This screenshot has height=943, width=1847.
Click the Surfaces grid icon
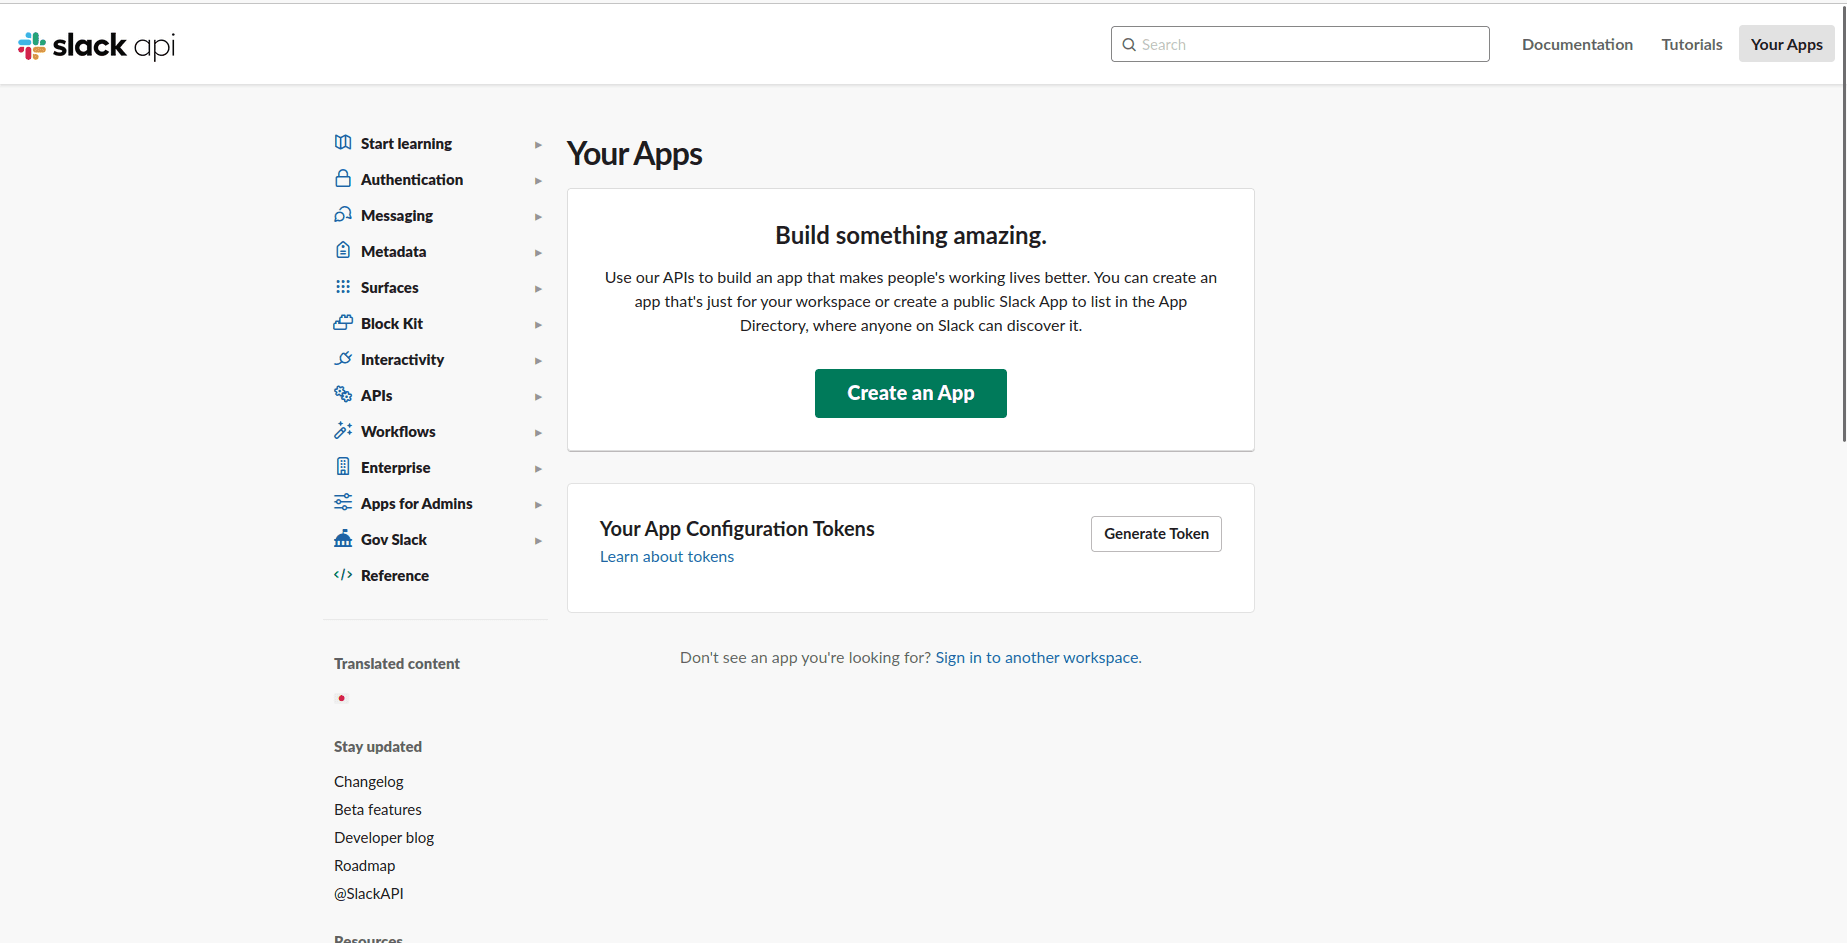pos(343,287)
